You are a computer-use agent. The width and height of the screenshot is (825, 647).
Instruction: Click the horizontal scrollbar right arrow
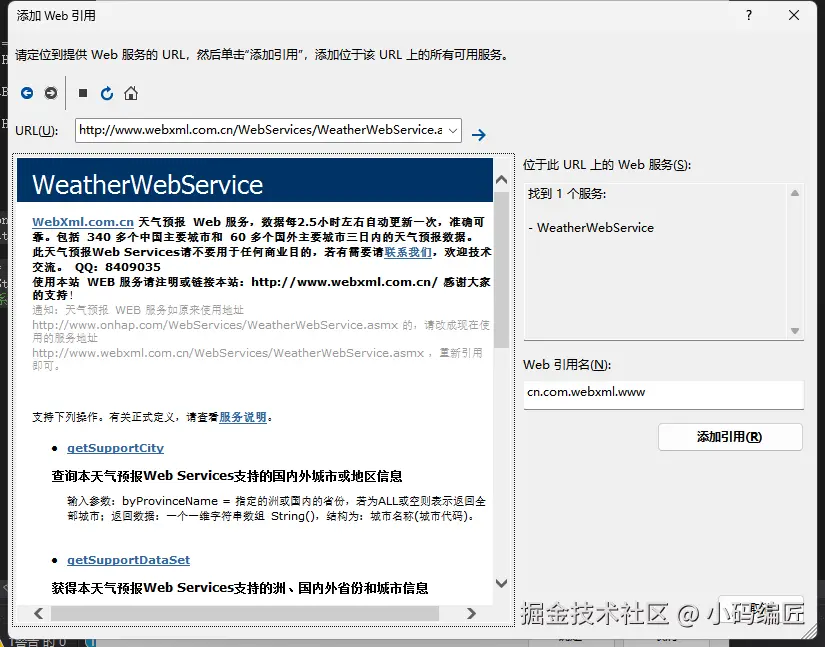471,613
